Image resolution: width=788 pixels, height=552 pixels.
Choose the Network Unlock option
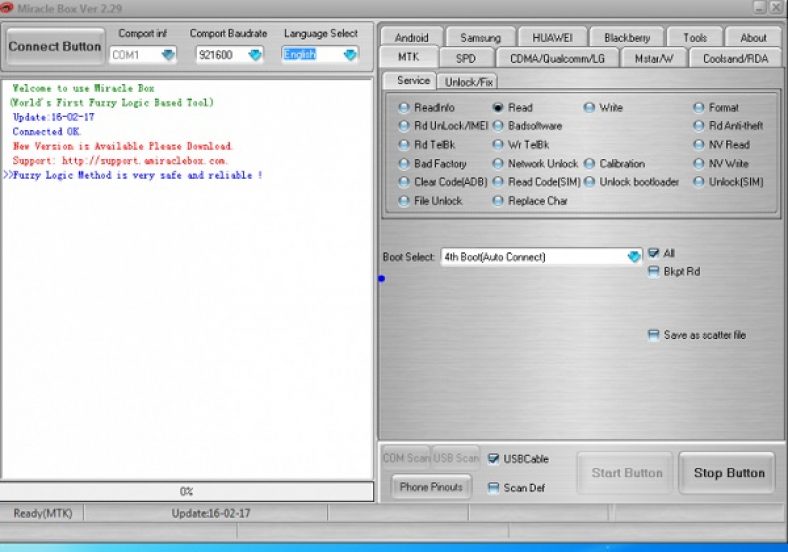click(x=535, y=164)
